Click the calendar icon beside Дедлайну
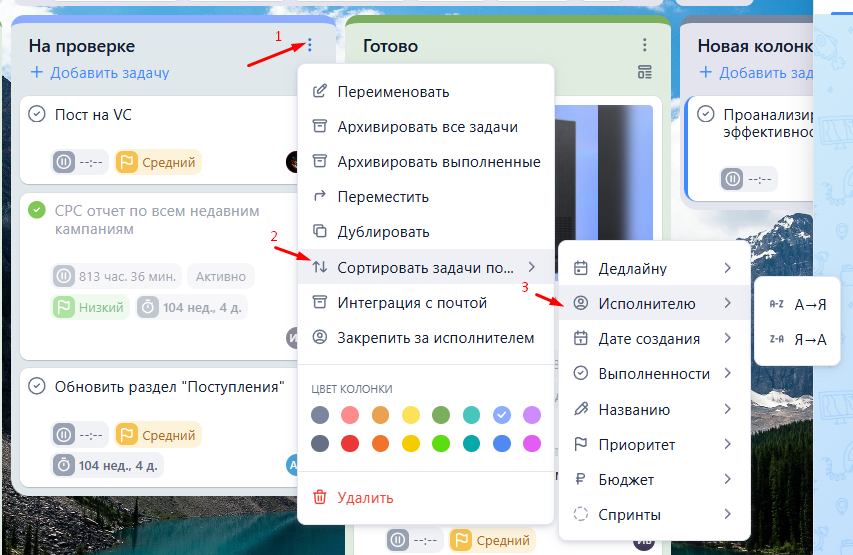The width and height of the screenshot is (853, 555). [581, 268]
